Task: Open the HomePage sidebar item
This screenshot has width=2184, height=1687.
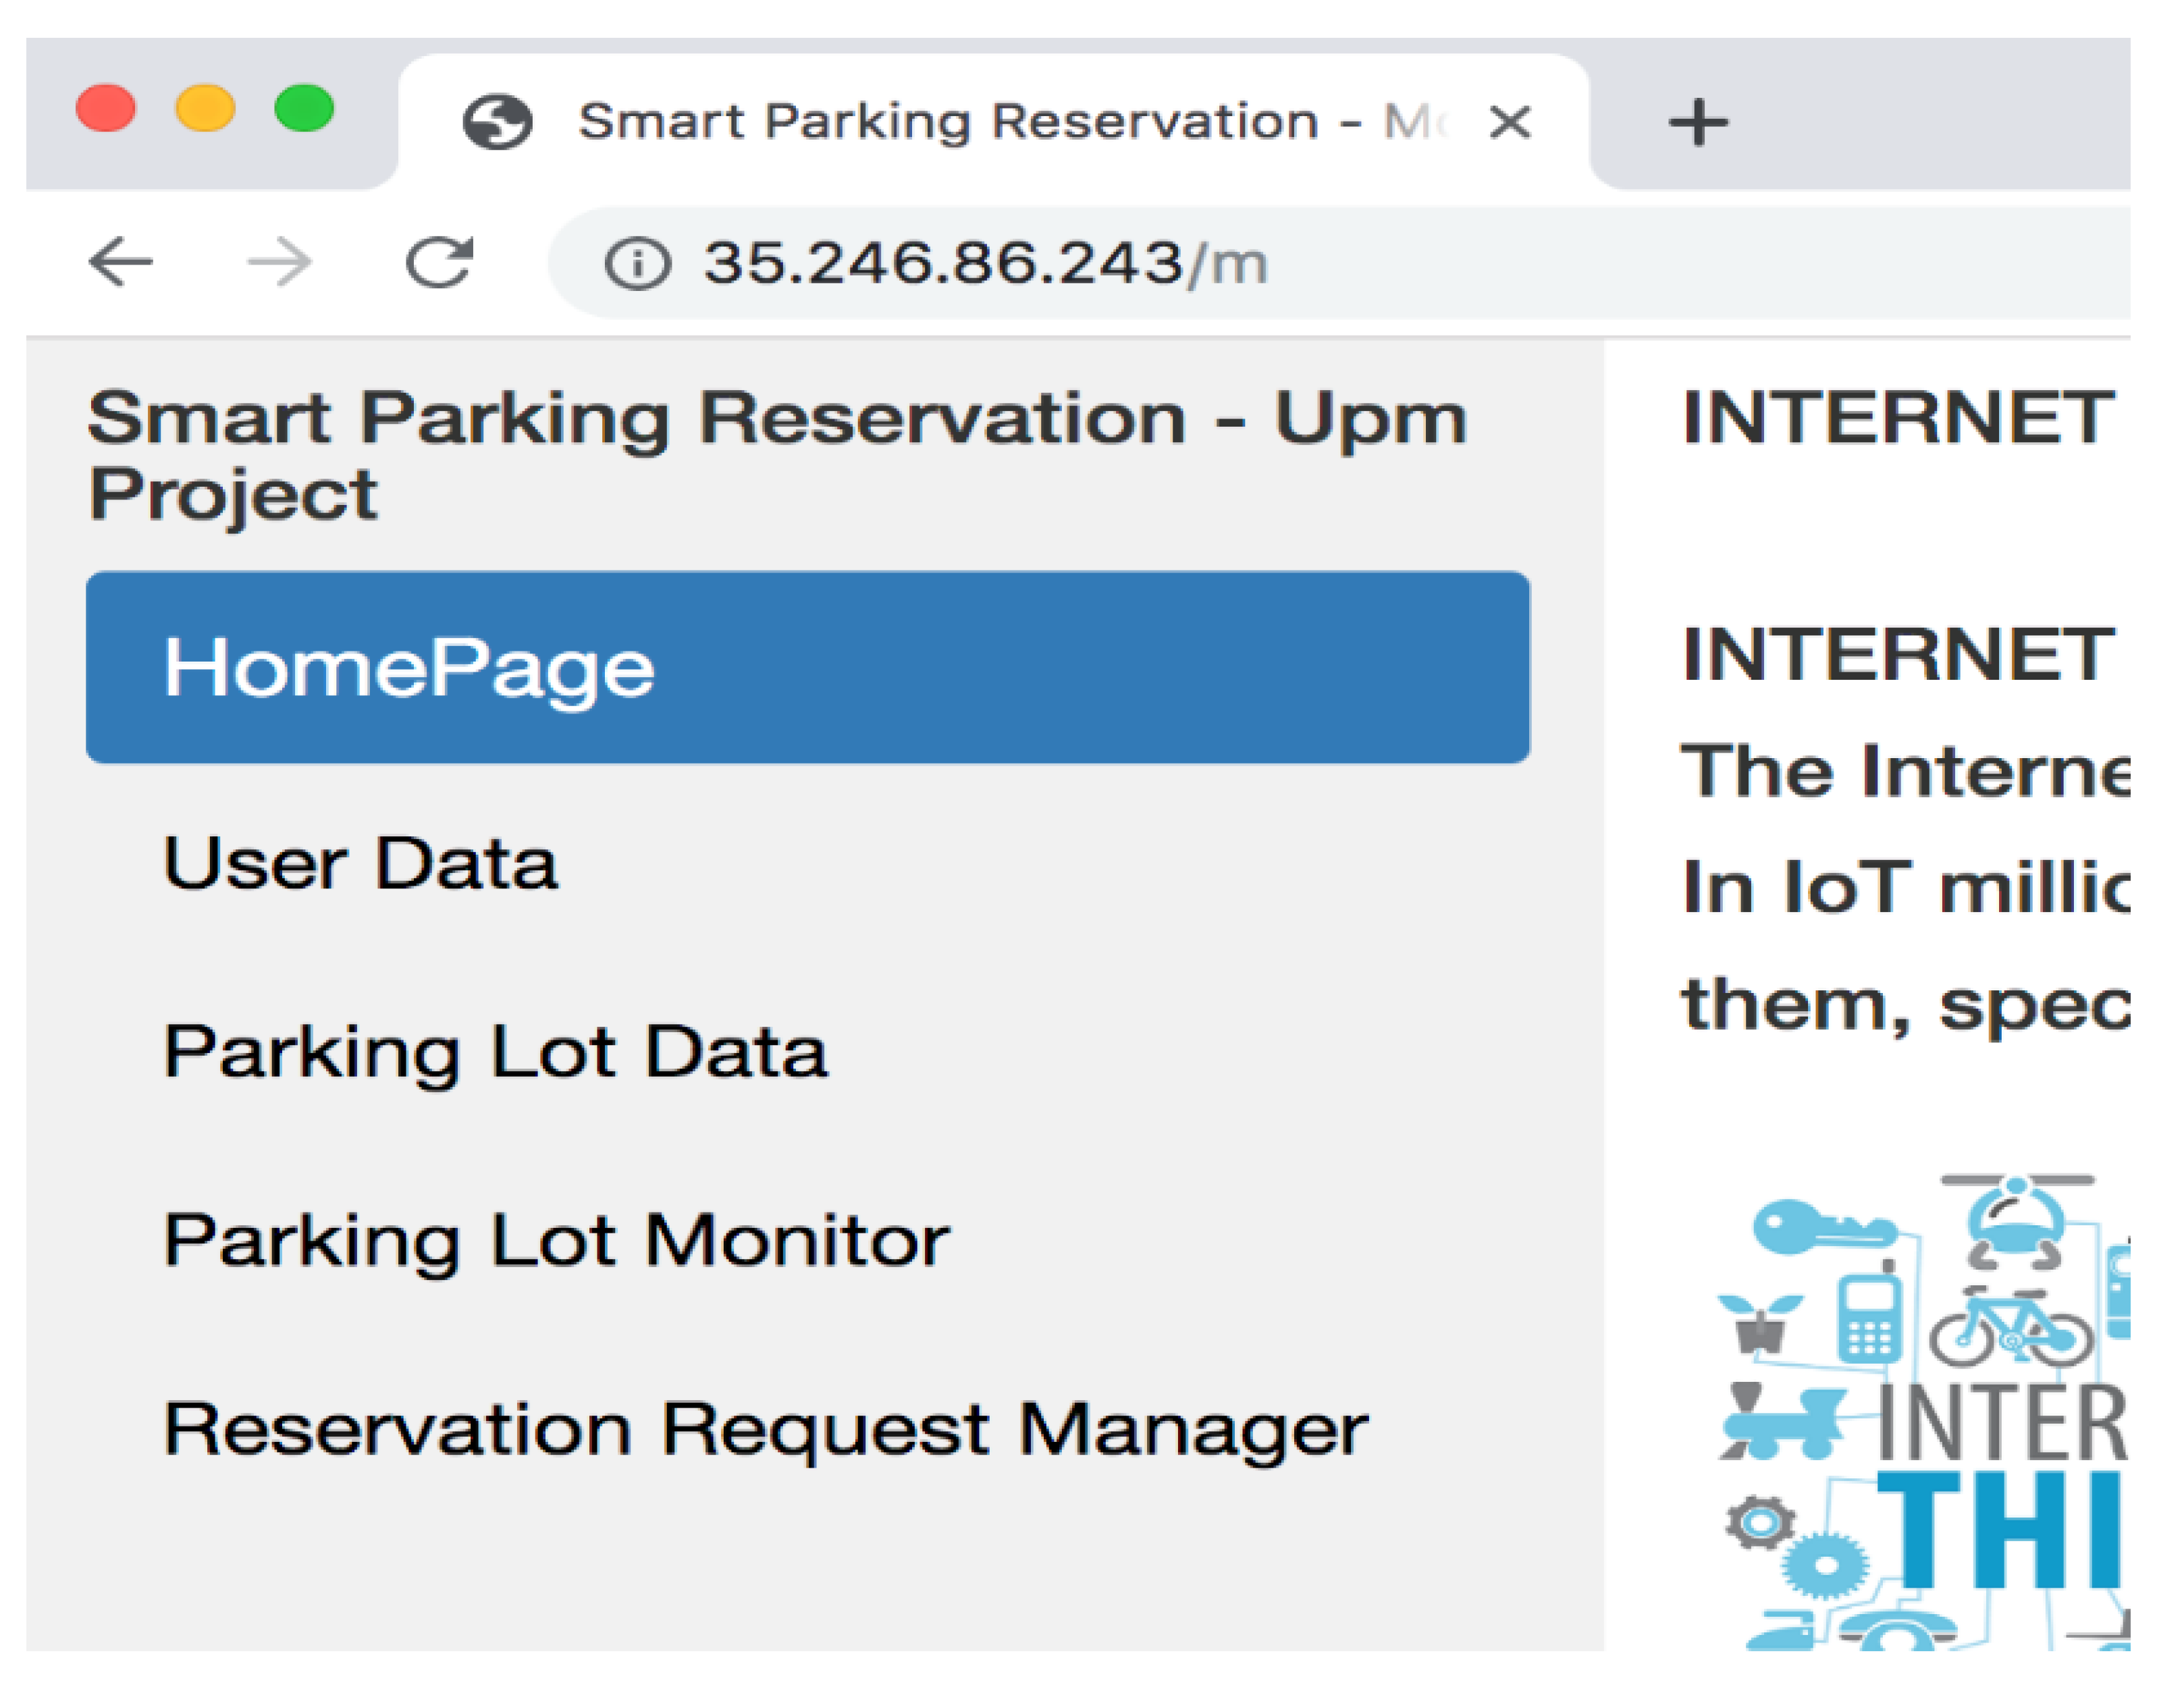Action: [807, 667]
